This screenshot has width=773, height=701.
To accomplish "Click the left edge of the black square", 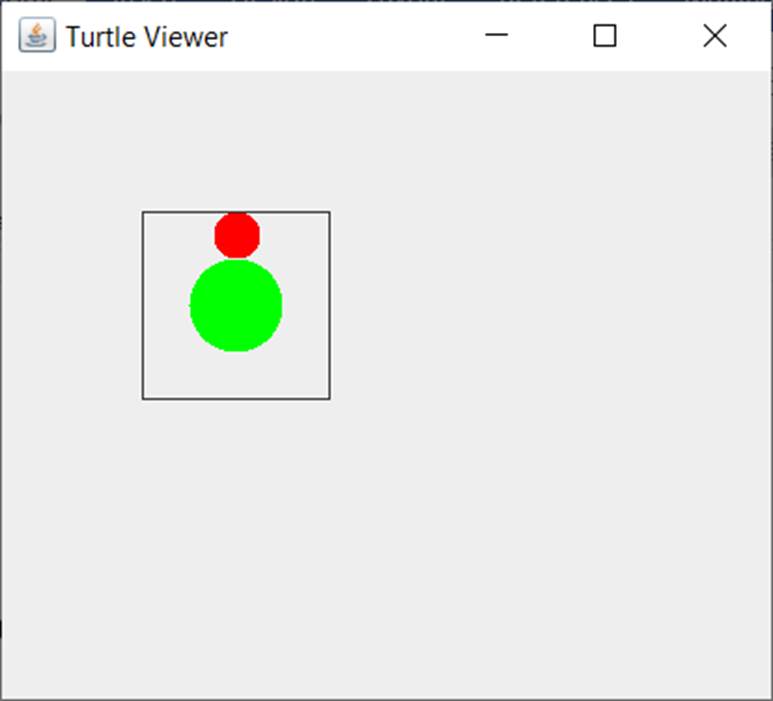I will (x=143, y=305).
